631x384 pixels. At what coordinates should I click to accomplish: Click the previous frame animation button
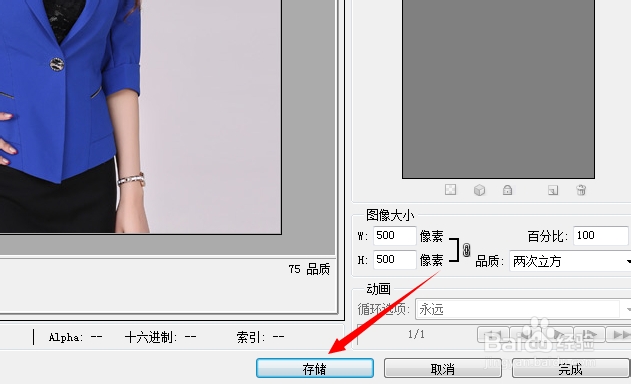pos(525,334)
